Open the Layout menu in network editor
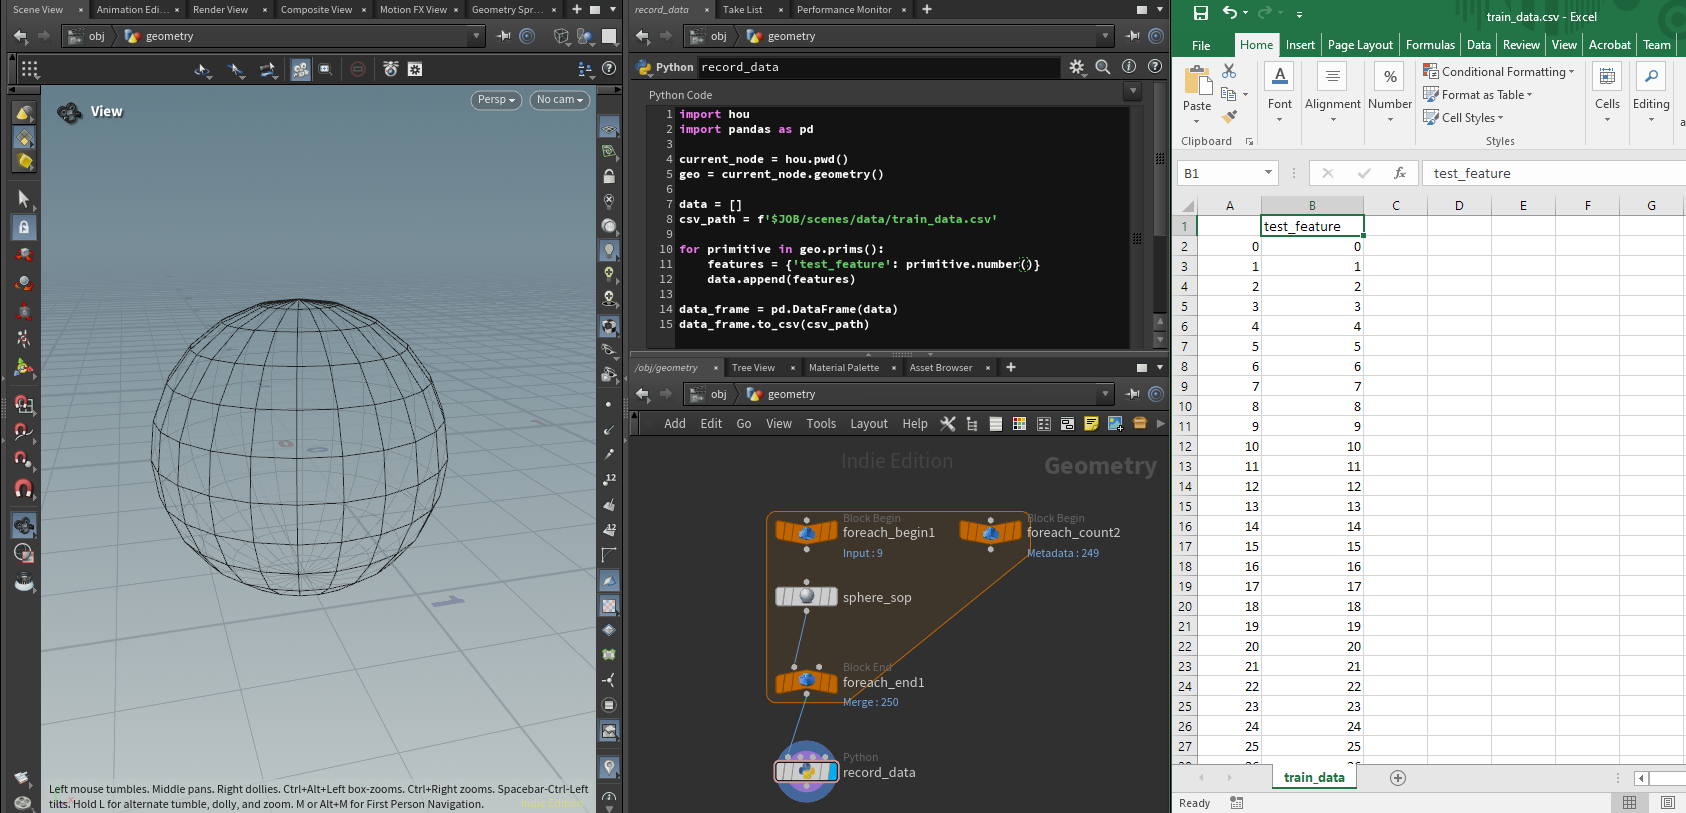This screenshot has height=813, width=1686. (869, 424)
